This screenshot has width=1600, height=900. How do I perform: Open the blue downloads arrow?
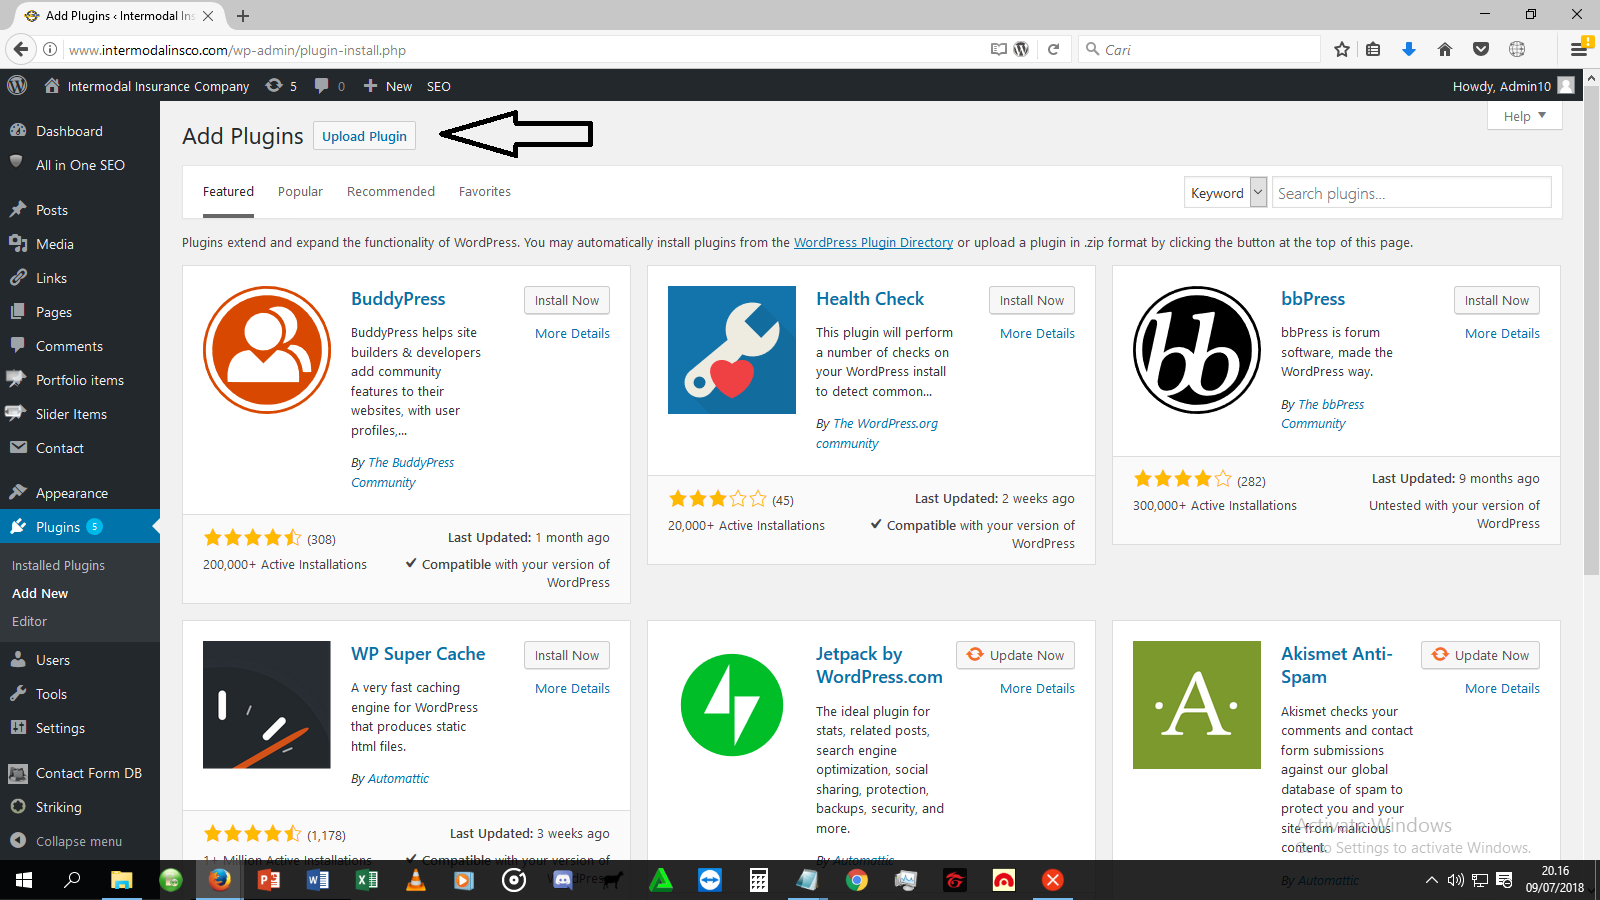click(x=1409, y=49)
